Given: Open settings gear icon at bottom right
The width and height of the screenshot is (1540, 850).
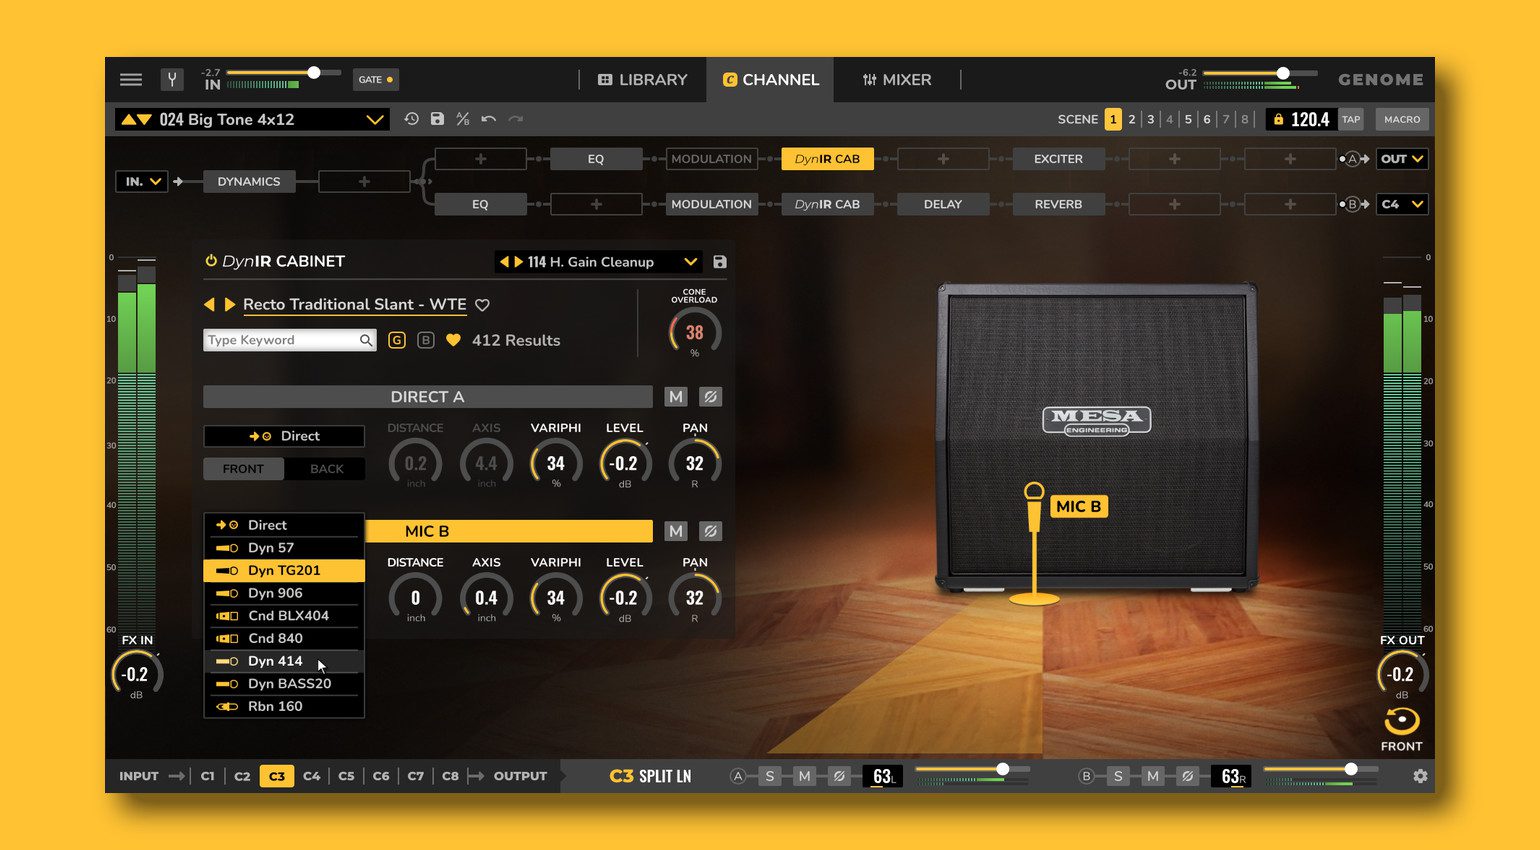Looking at the screenshot, I should tap(1420, 776).
